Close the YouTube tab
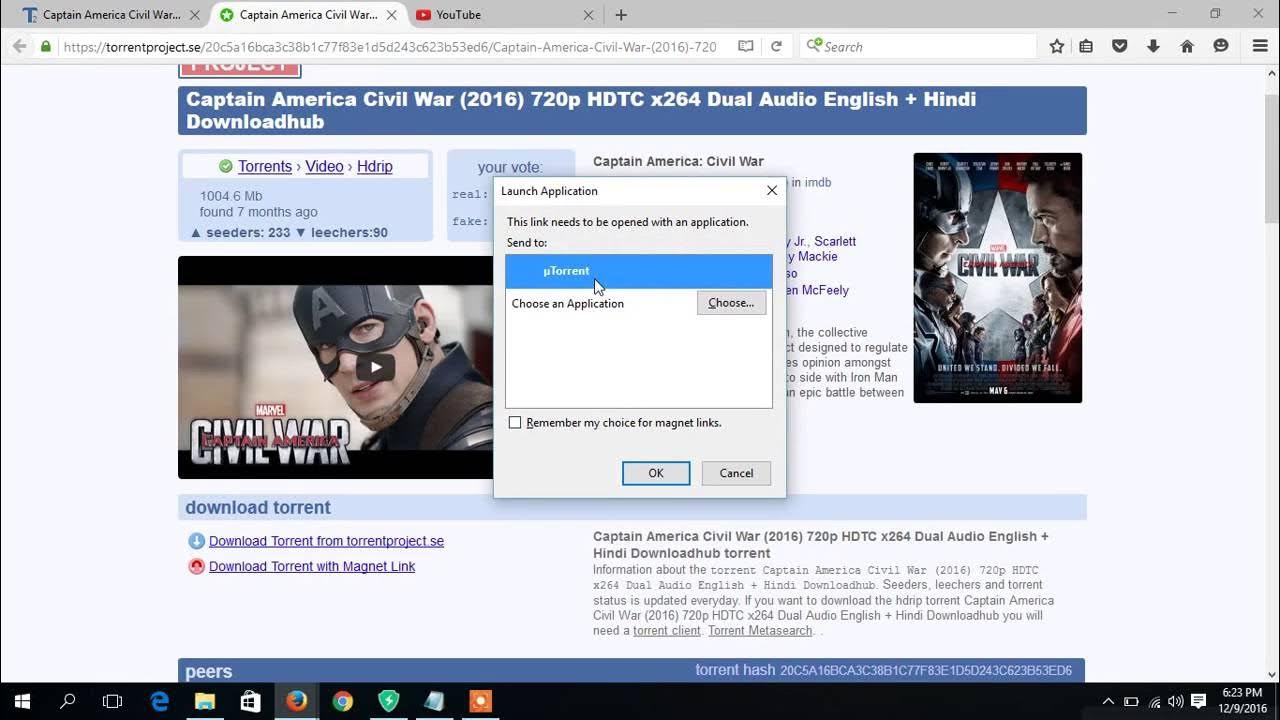The height and width of the screenshot is (720, 1280). (x=588, y=15)
